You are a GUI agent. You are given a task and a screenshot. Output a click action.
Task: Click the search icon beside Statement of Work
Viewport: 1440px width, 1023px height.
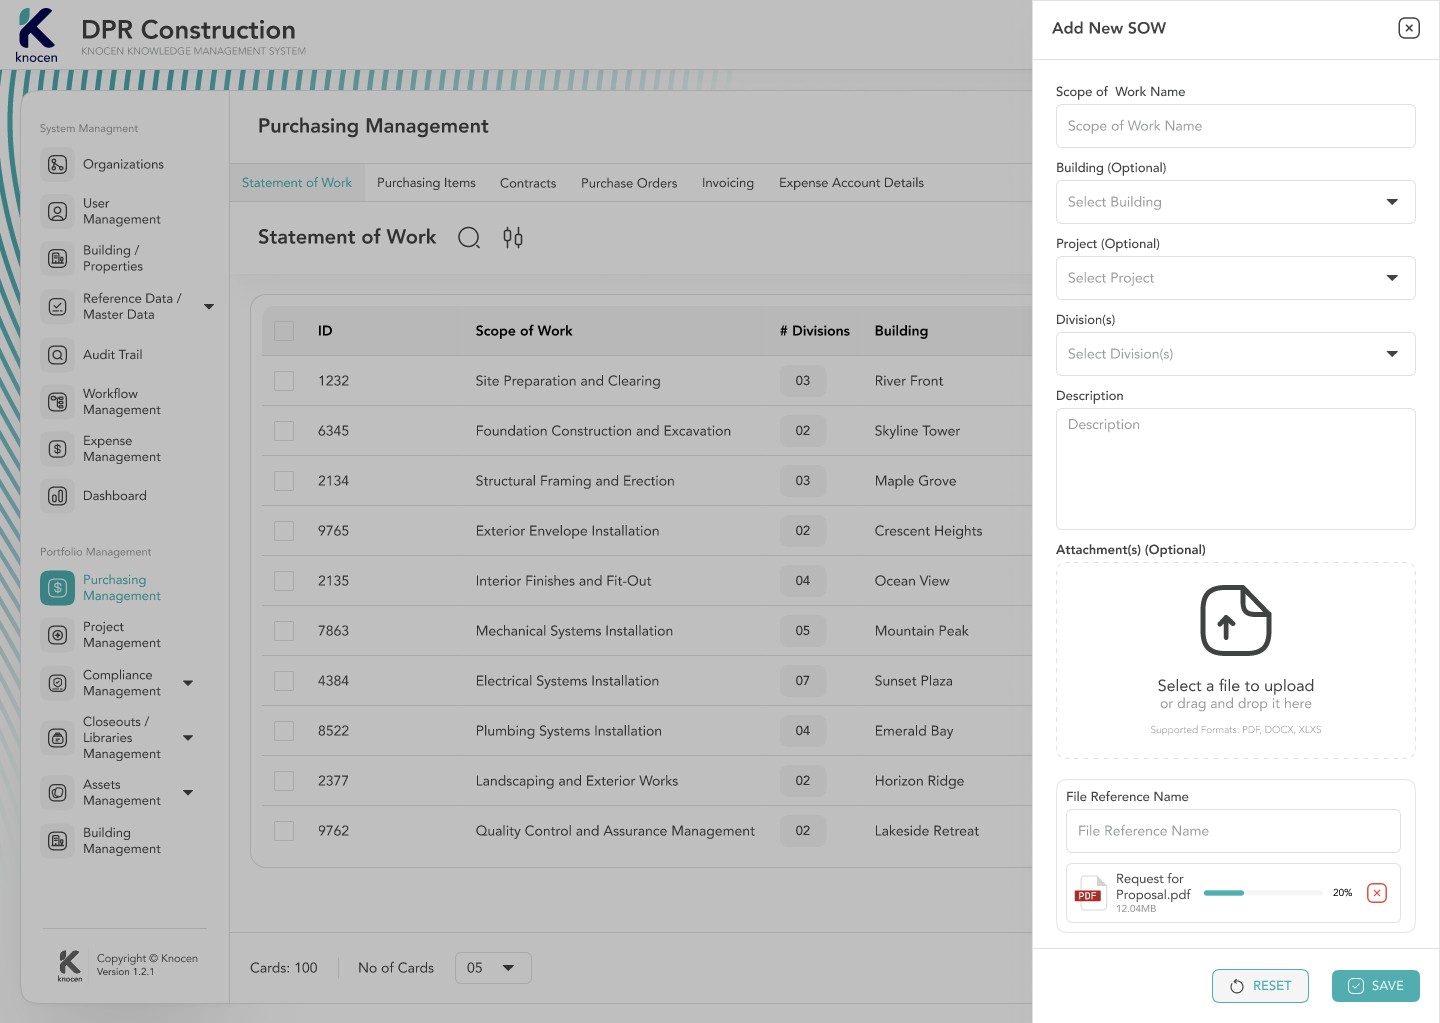pos(469,237)
